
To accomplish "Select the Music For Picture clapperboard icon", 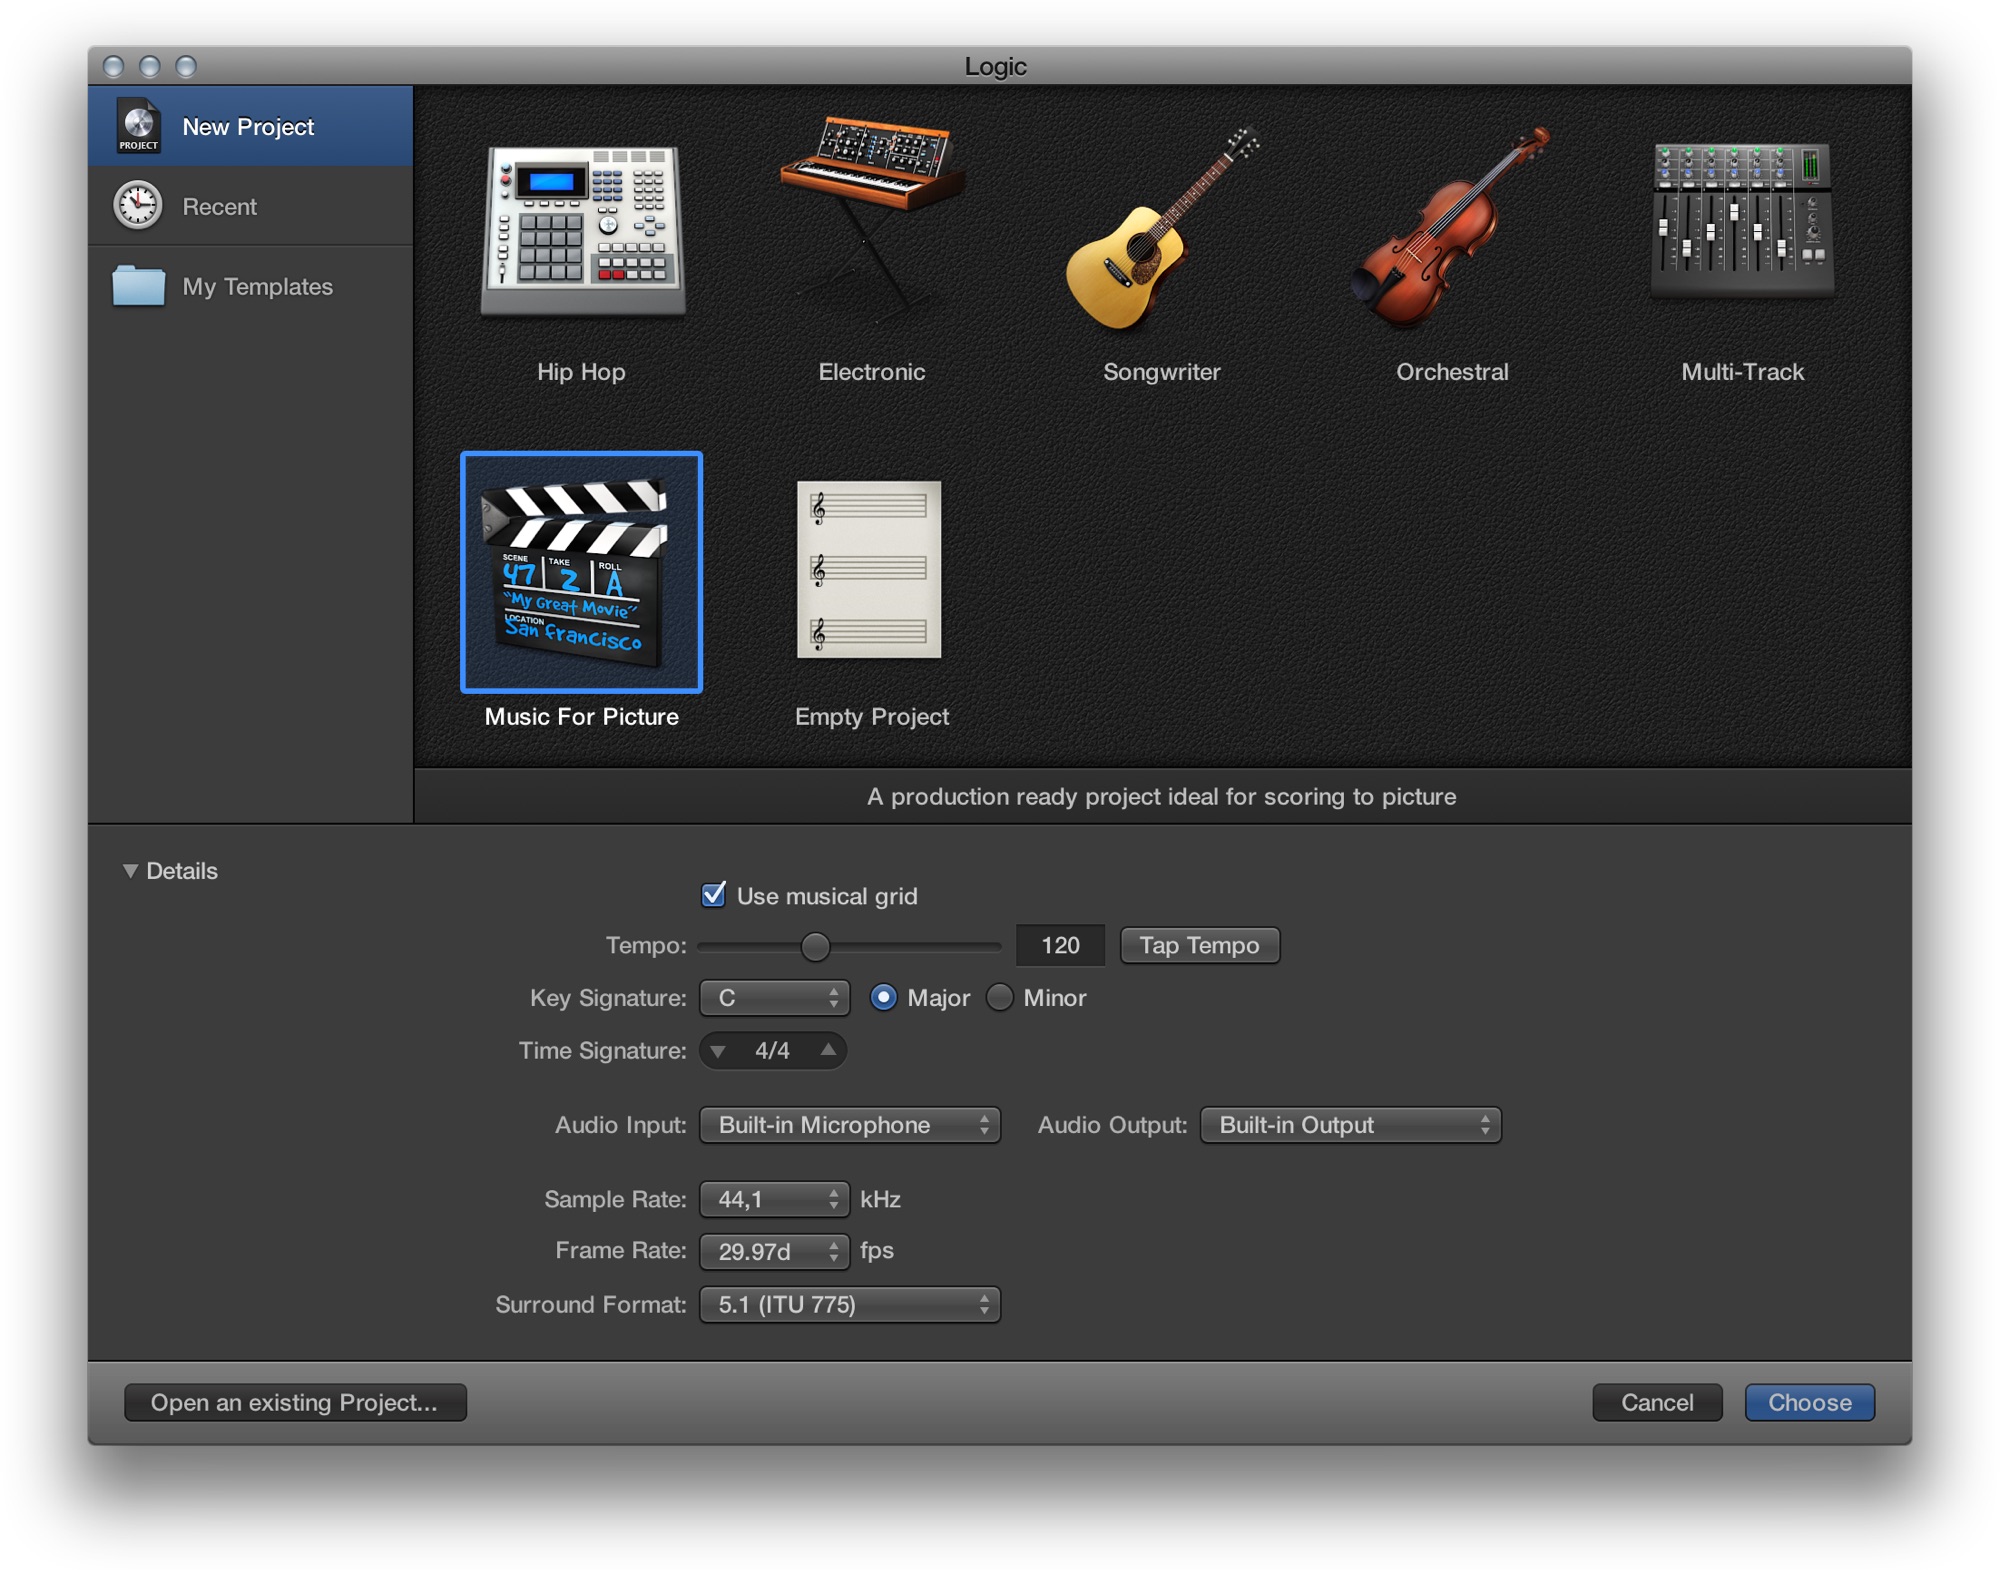I will [581, 572].
